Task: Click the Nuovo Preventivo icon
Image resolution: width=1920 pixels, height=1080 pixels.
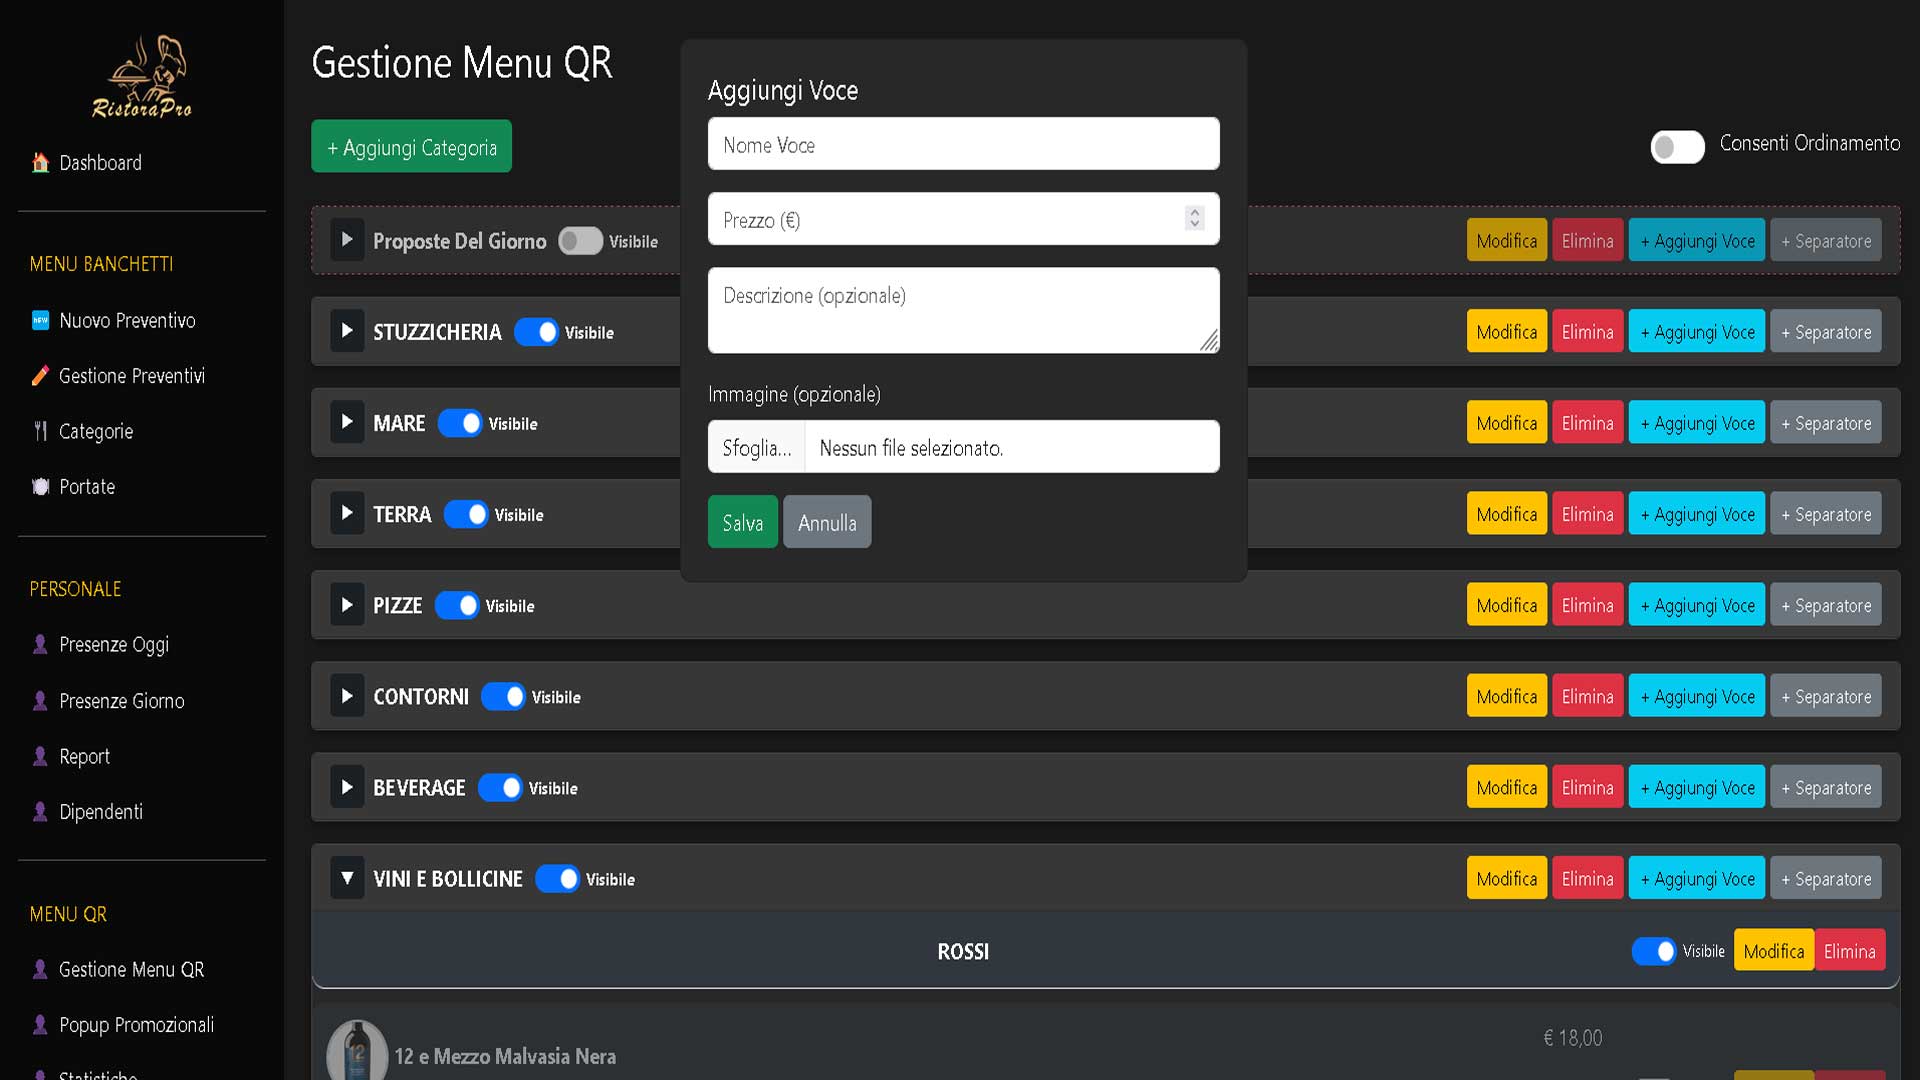Action: coord(40,320)
